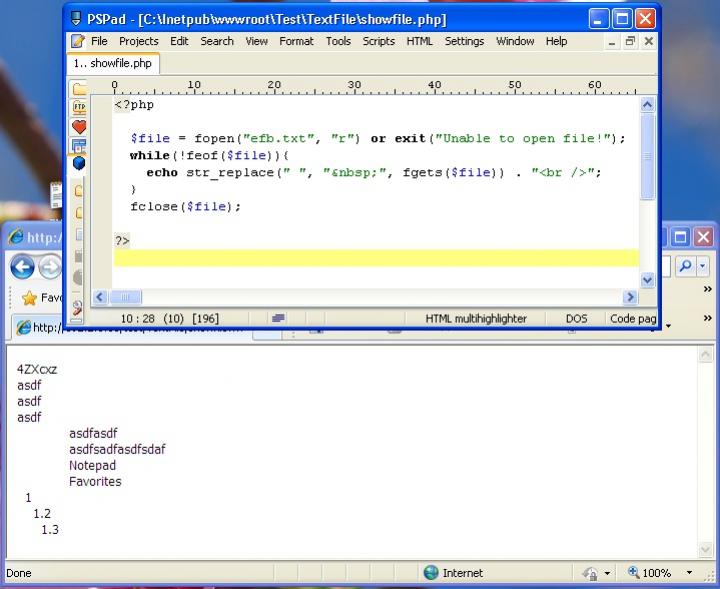The height and width of the screenshot is (589, 720).
Task: Click the HTML multihighlighter status entry
Action: 476,318
